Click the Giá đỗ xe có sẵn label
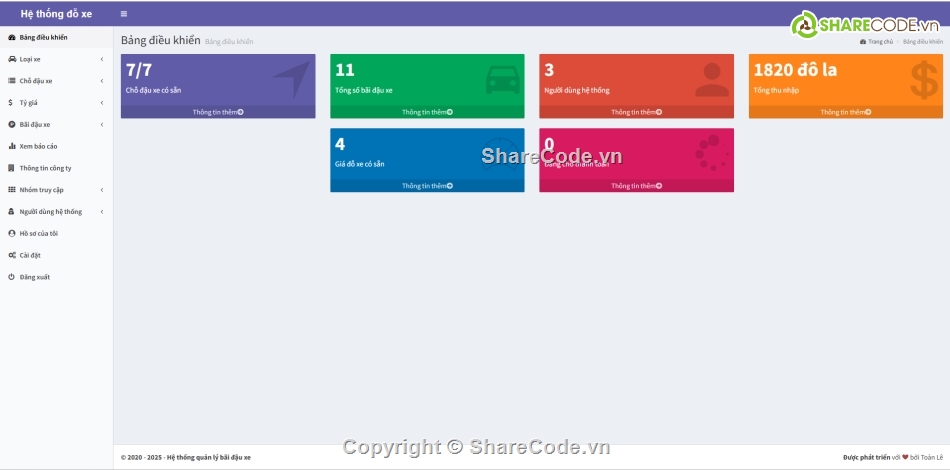Viewport: 950px width, 470px height. tap(359, 164)
